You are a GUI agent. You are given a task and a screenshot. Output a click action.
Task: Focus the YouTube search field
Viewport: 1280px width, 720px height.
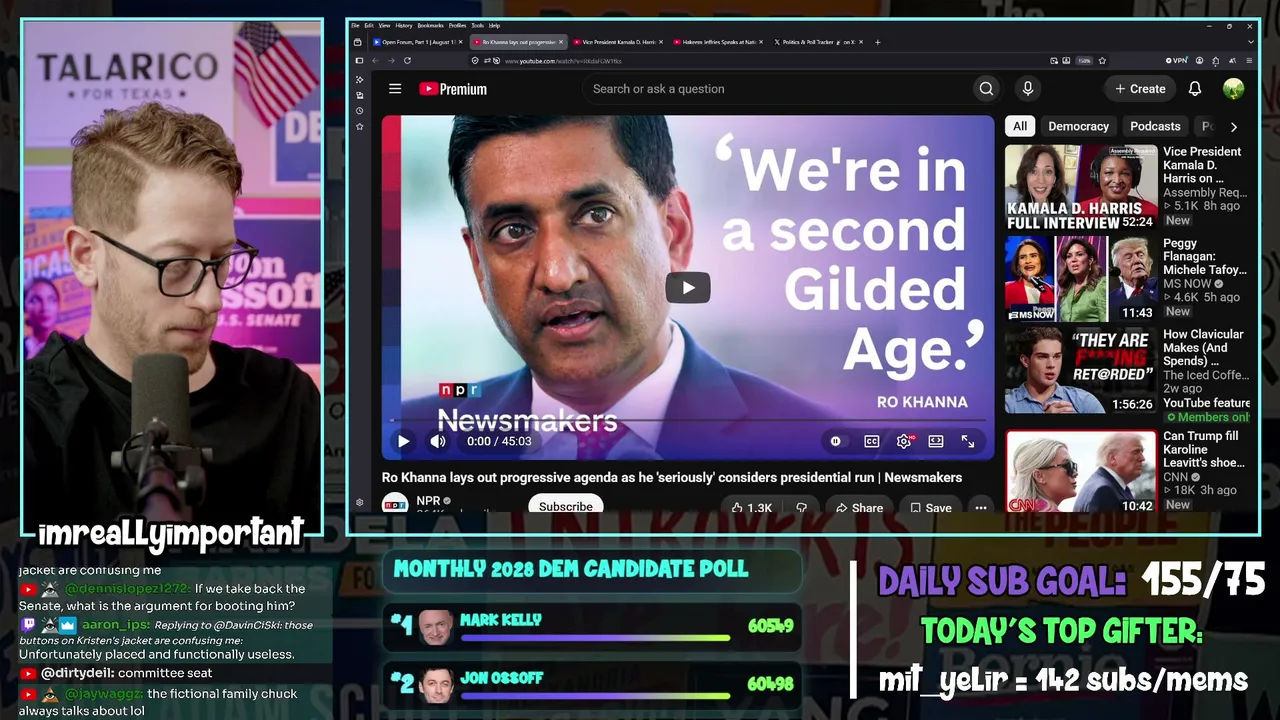click(778, 89)
